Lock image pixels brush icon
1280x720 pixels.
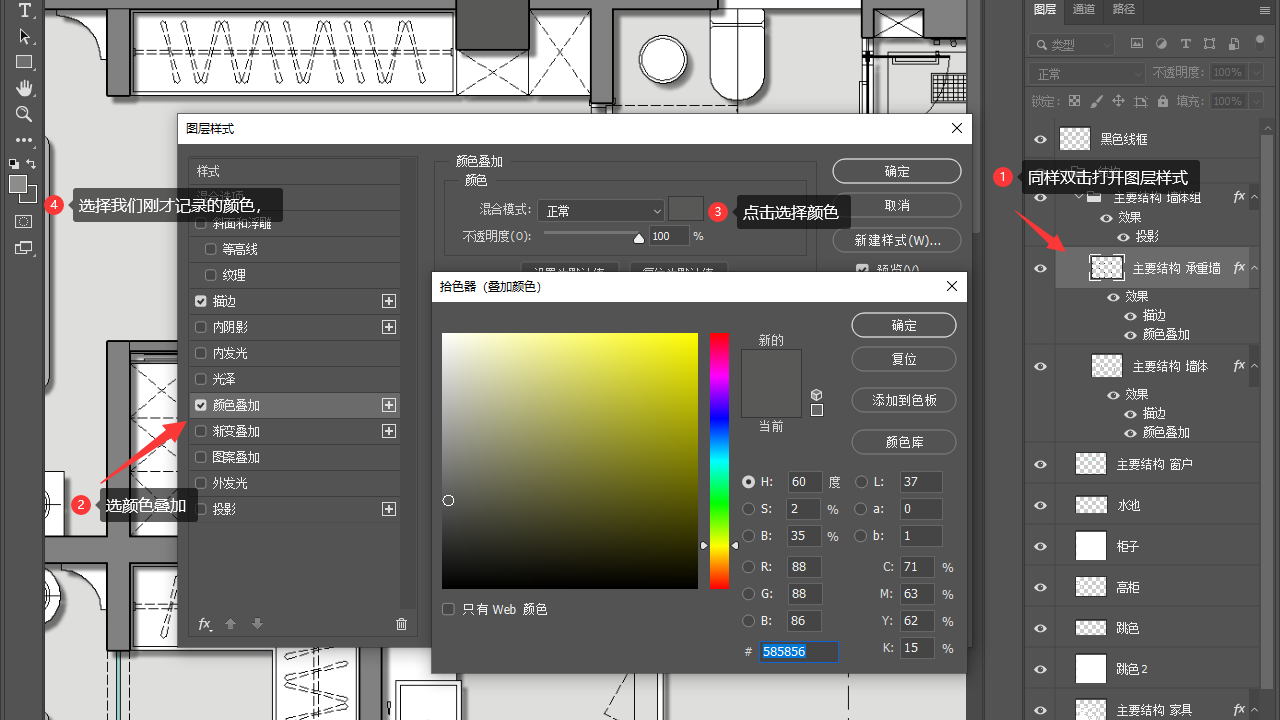[x=1096, y=101]
